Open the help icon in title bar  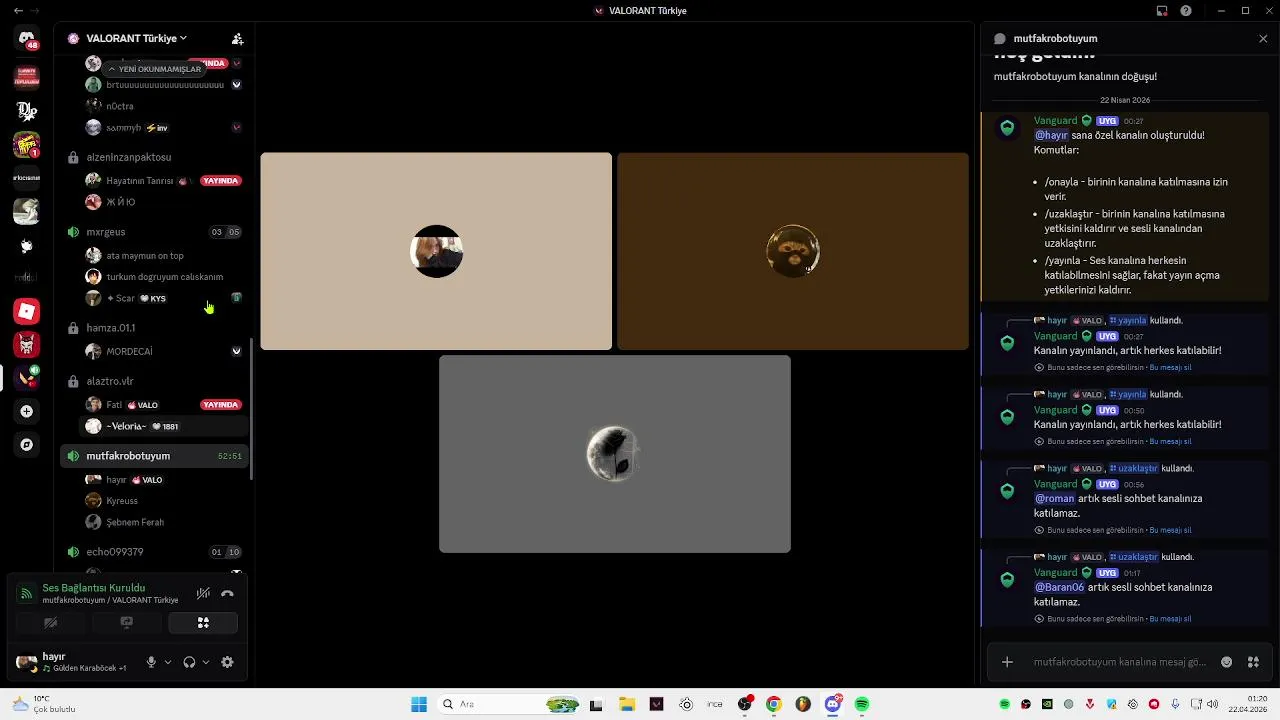click(1186, 11)
